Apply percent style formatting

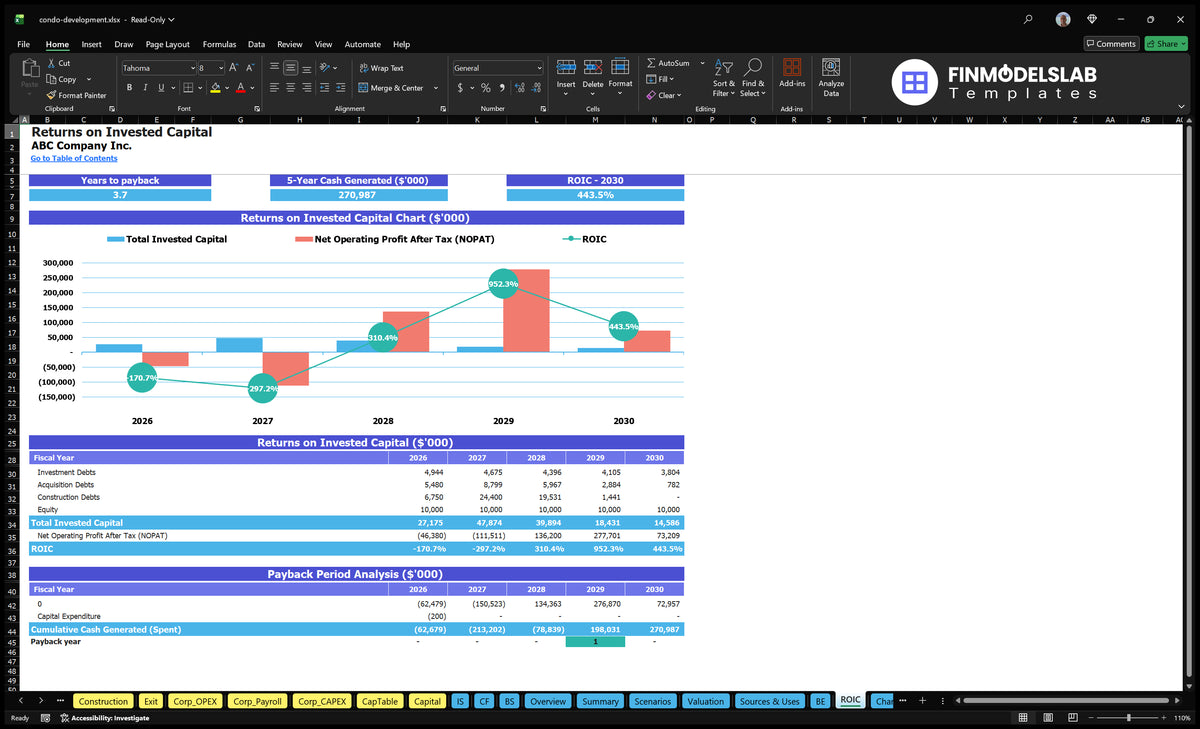coord(486,88)
